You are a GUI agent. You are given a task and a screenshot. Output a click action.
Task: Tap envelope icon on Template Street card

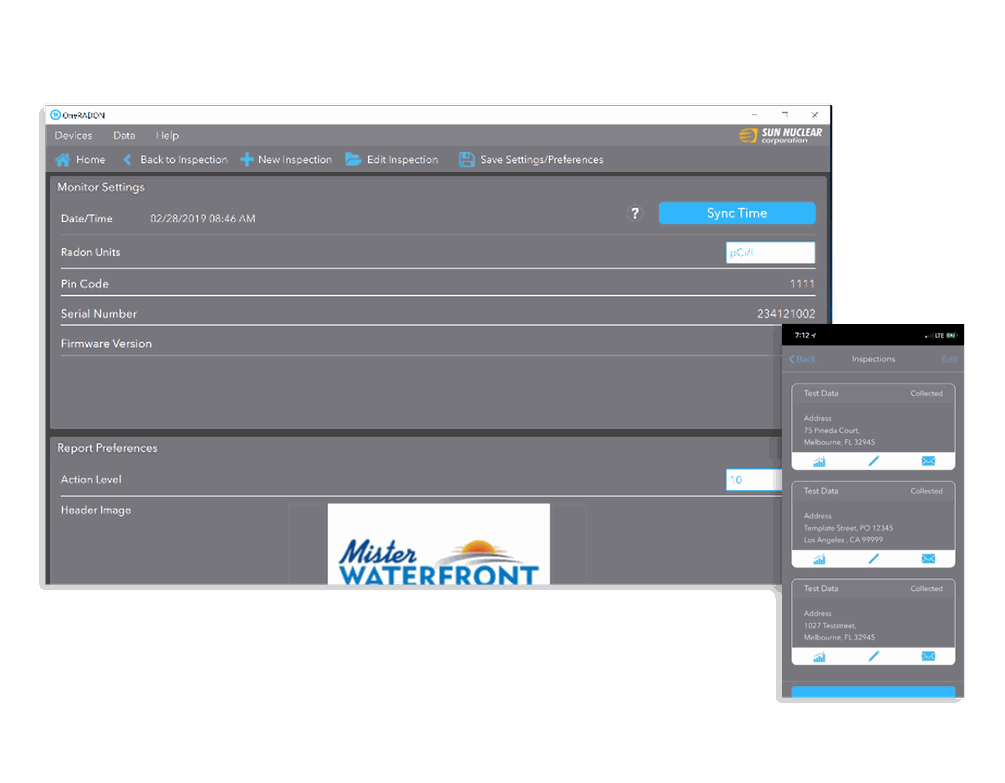click(x=928, y=559)
